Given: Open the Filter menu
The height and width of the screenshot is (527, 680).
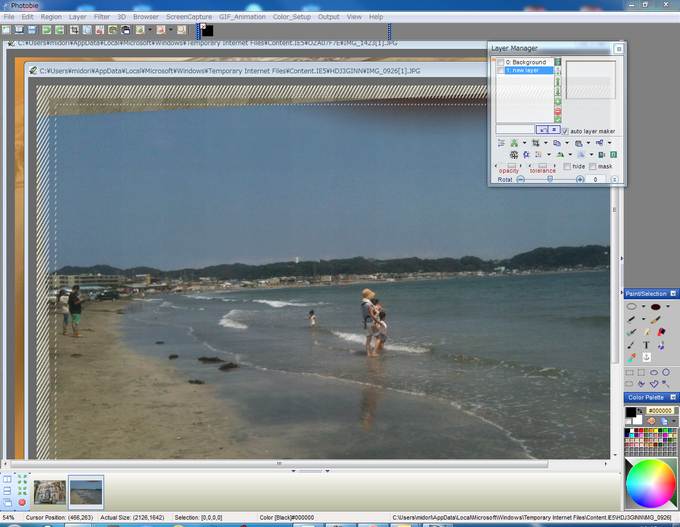Looking at the screenshot, I should pyautogui.click(x=102, y=17).
